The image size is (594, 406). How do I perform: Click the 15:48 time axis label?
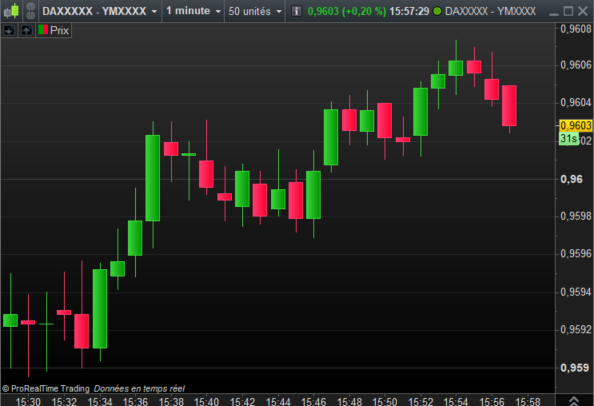point(350,401)
